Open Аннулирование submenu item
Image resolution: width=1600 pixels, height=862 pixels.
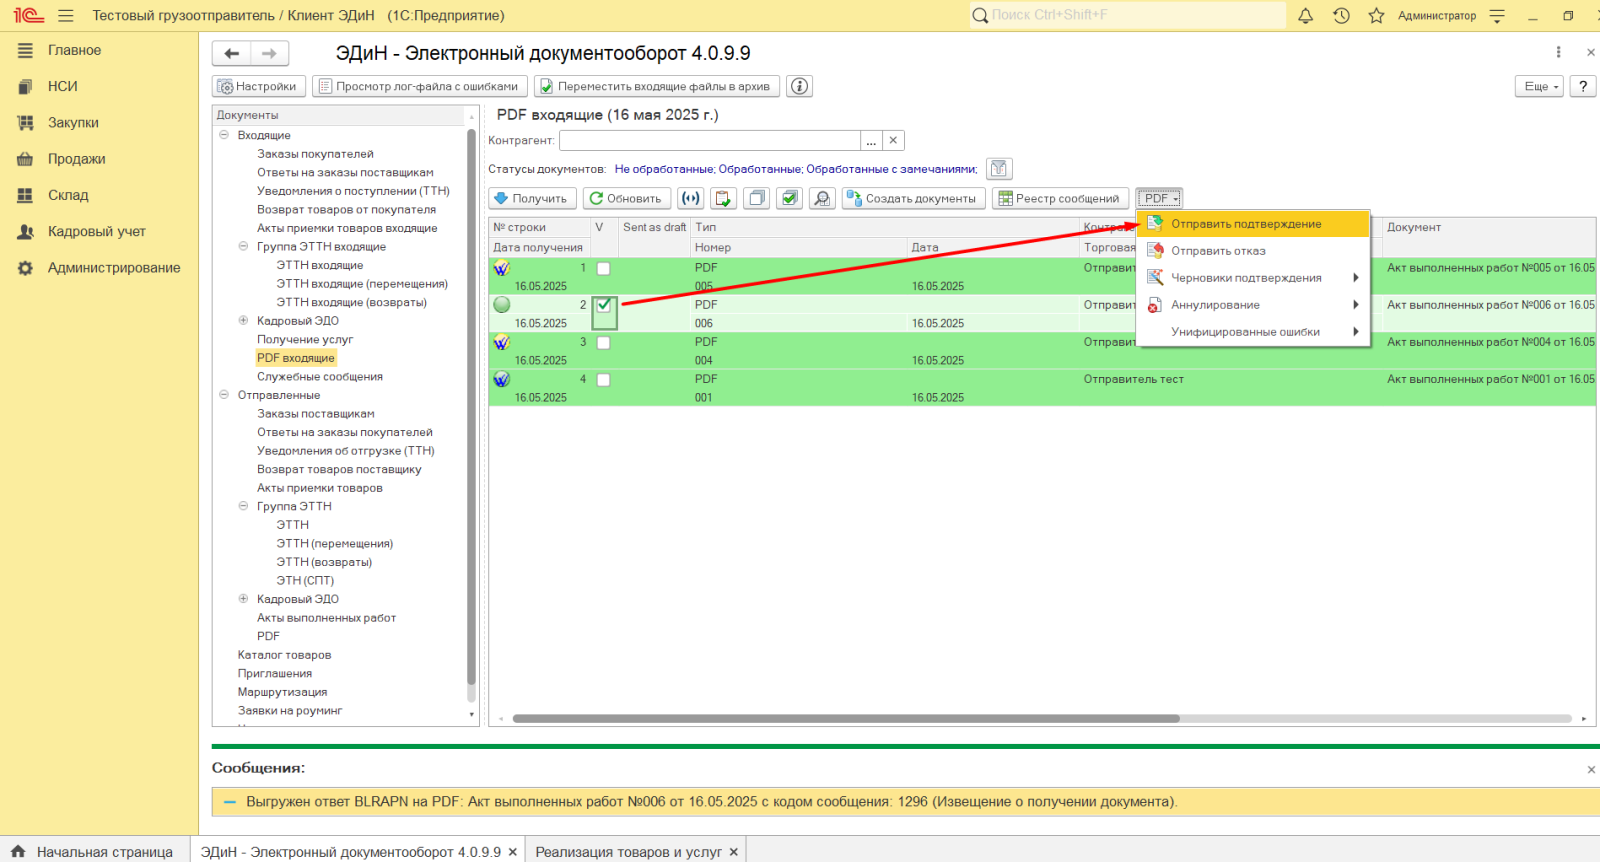click(1254, 305)
